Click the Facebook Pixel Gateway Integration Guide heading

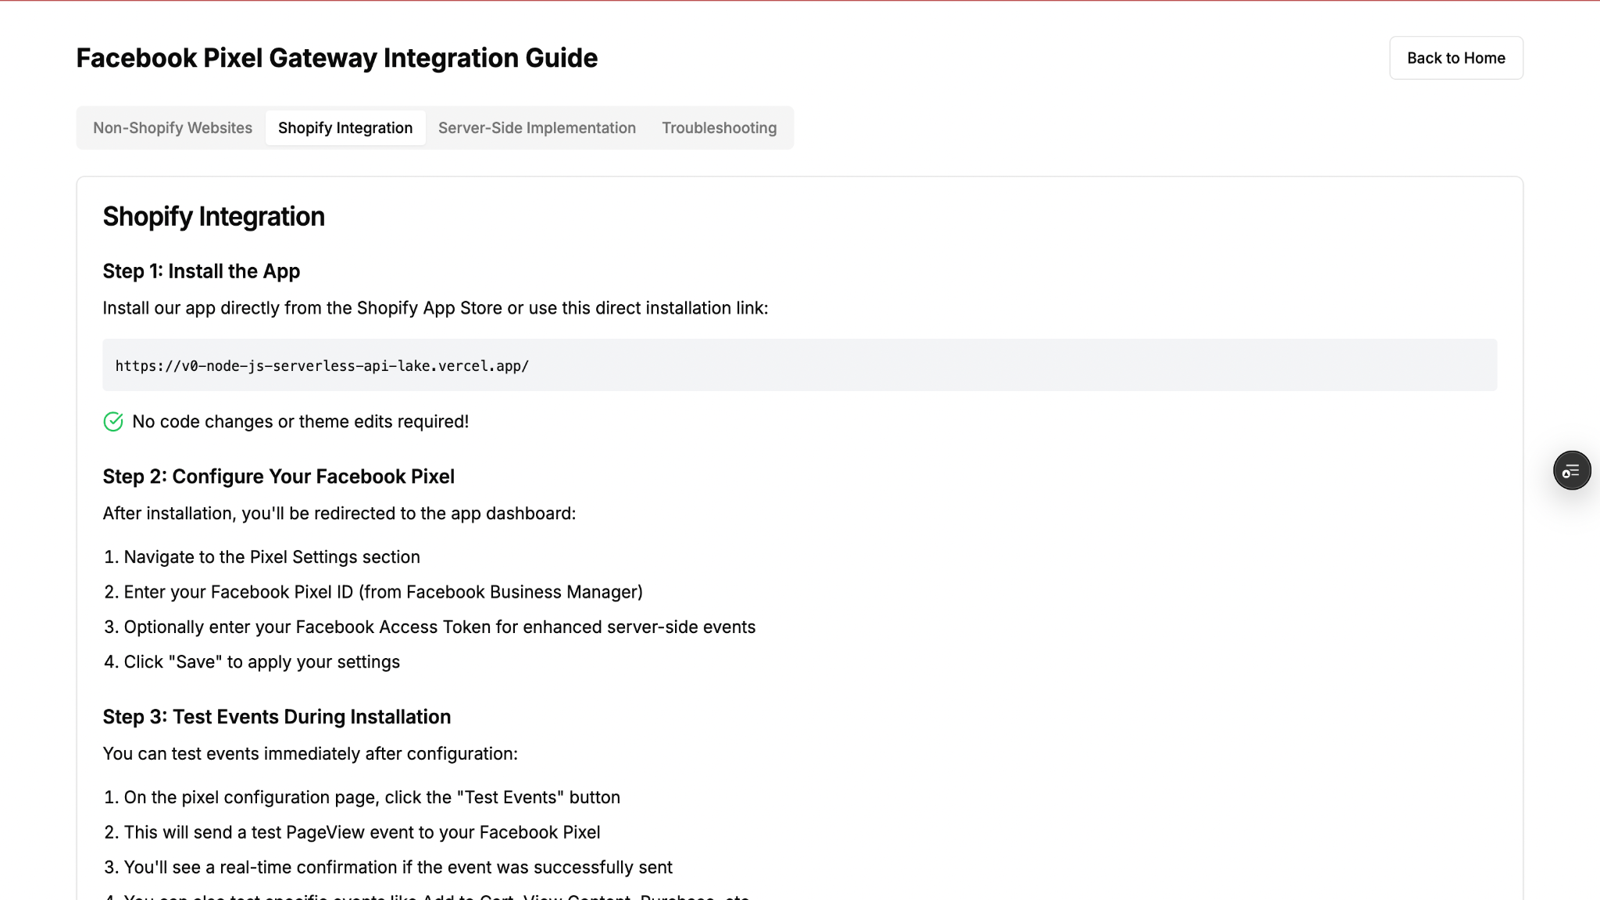[x=337, y=58]
